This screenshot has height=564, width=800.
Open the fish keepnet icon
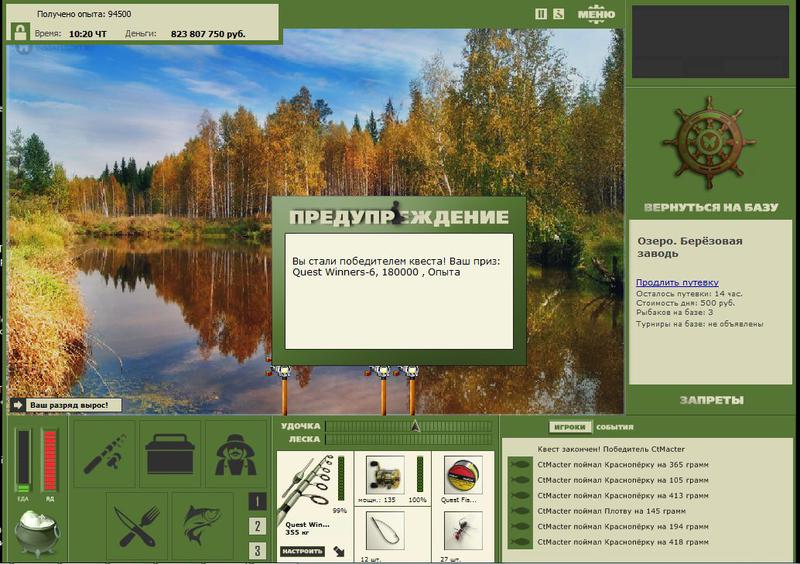tap(203, 526)
